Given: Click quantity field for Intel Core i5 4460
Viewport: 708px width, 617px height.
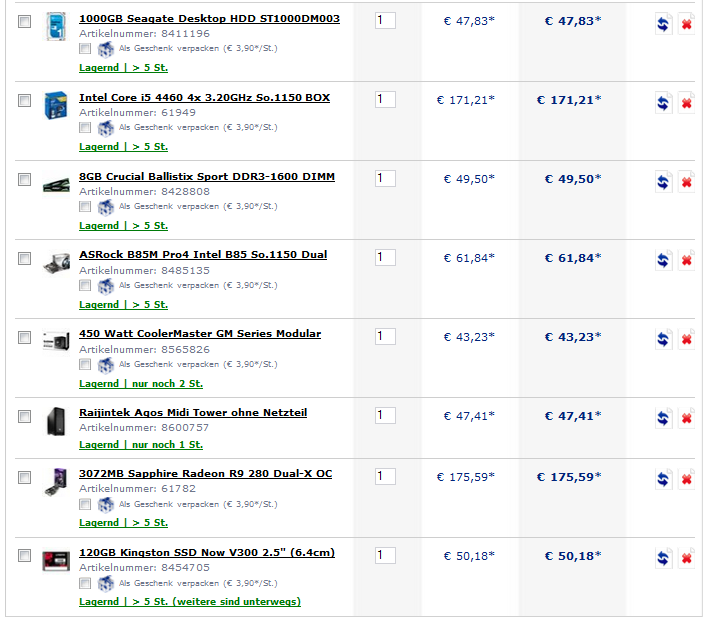Looking at the screenshot, I should (x=385, y=99).
